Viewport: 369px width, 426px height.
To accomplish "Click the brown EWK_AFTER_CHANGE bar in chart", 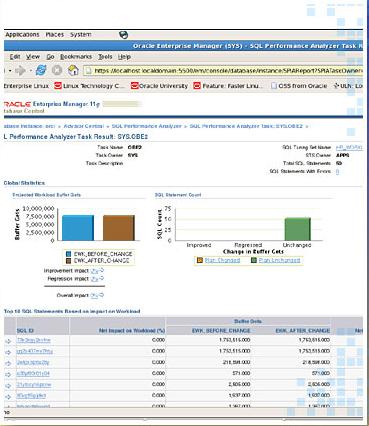I will point(119,228).
